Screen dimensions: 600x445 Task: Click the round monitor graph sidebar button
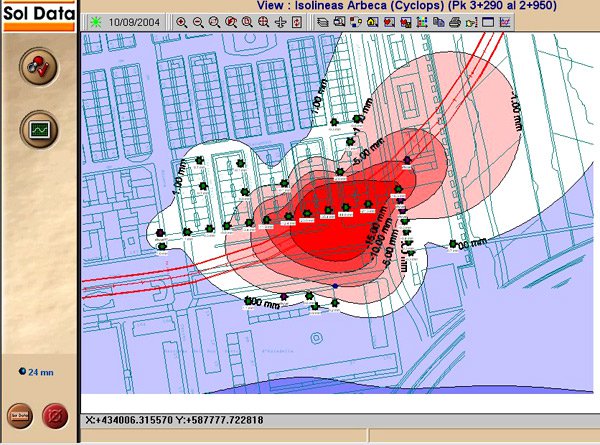click(39, 130)
